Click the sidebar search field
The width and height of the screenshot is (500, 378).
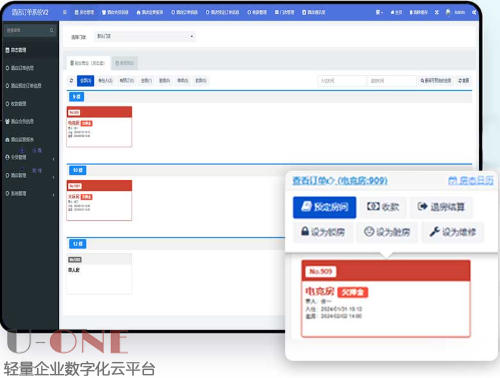[27, 30]
